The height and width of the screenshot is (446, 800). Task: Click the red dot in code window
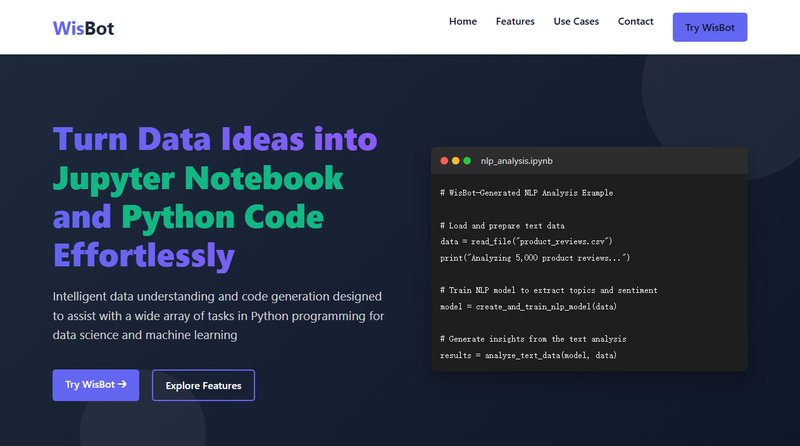point(444,161)
